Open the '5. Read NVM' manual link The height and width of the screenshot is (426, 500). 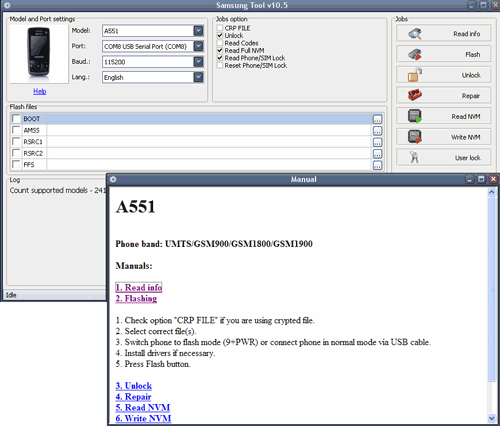click(143, 407)
